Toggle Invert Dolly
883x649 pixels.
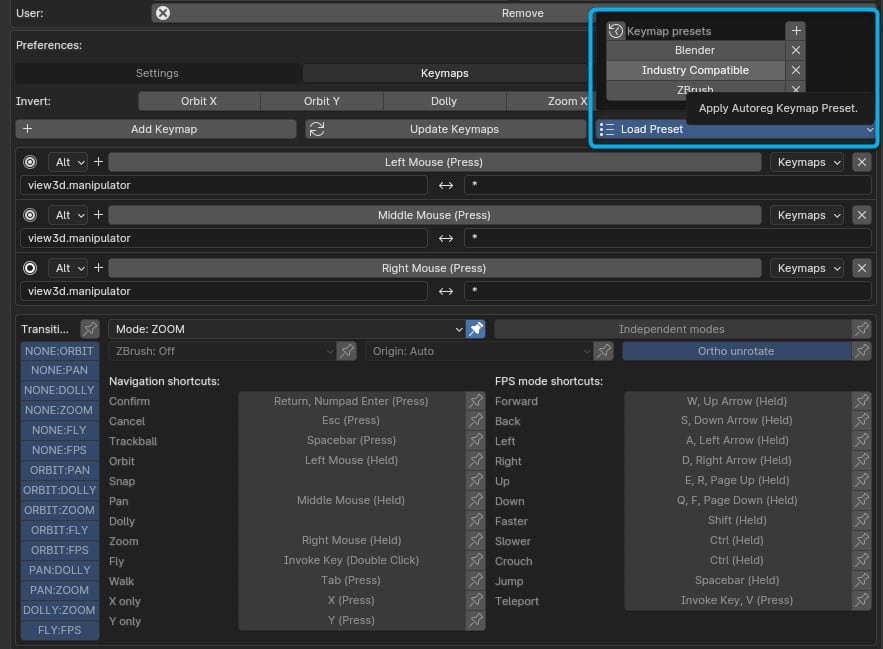[x=444, y=101]
